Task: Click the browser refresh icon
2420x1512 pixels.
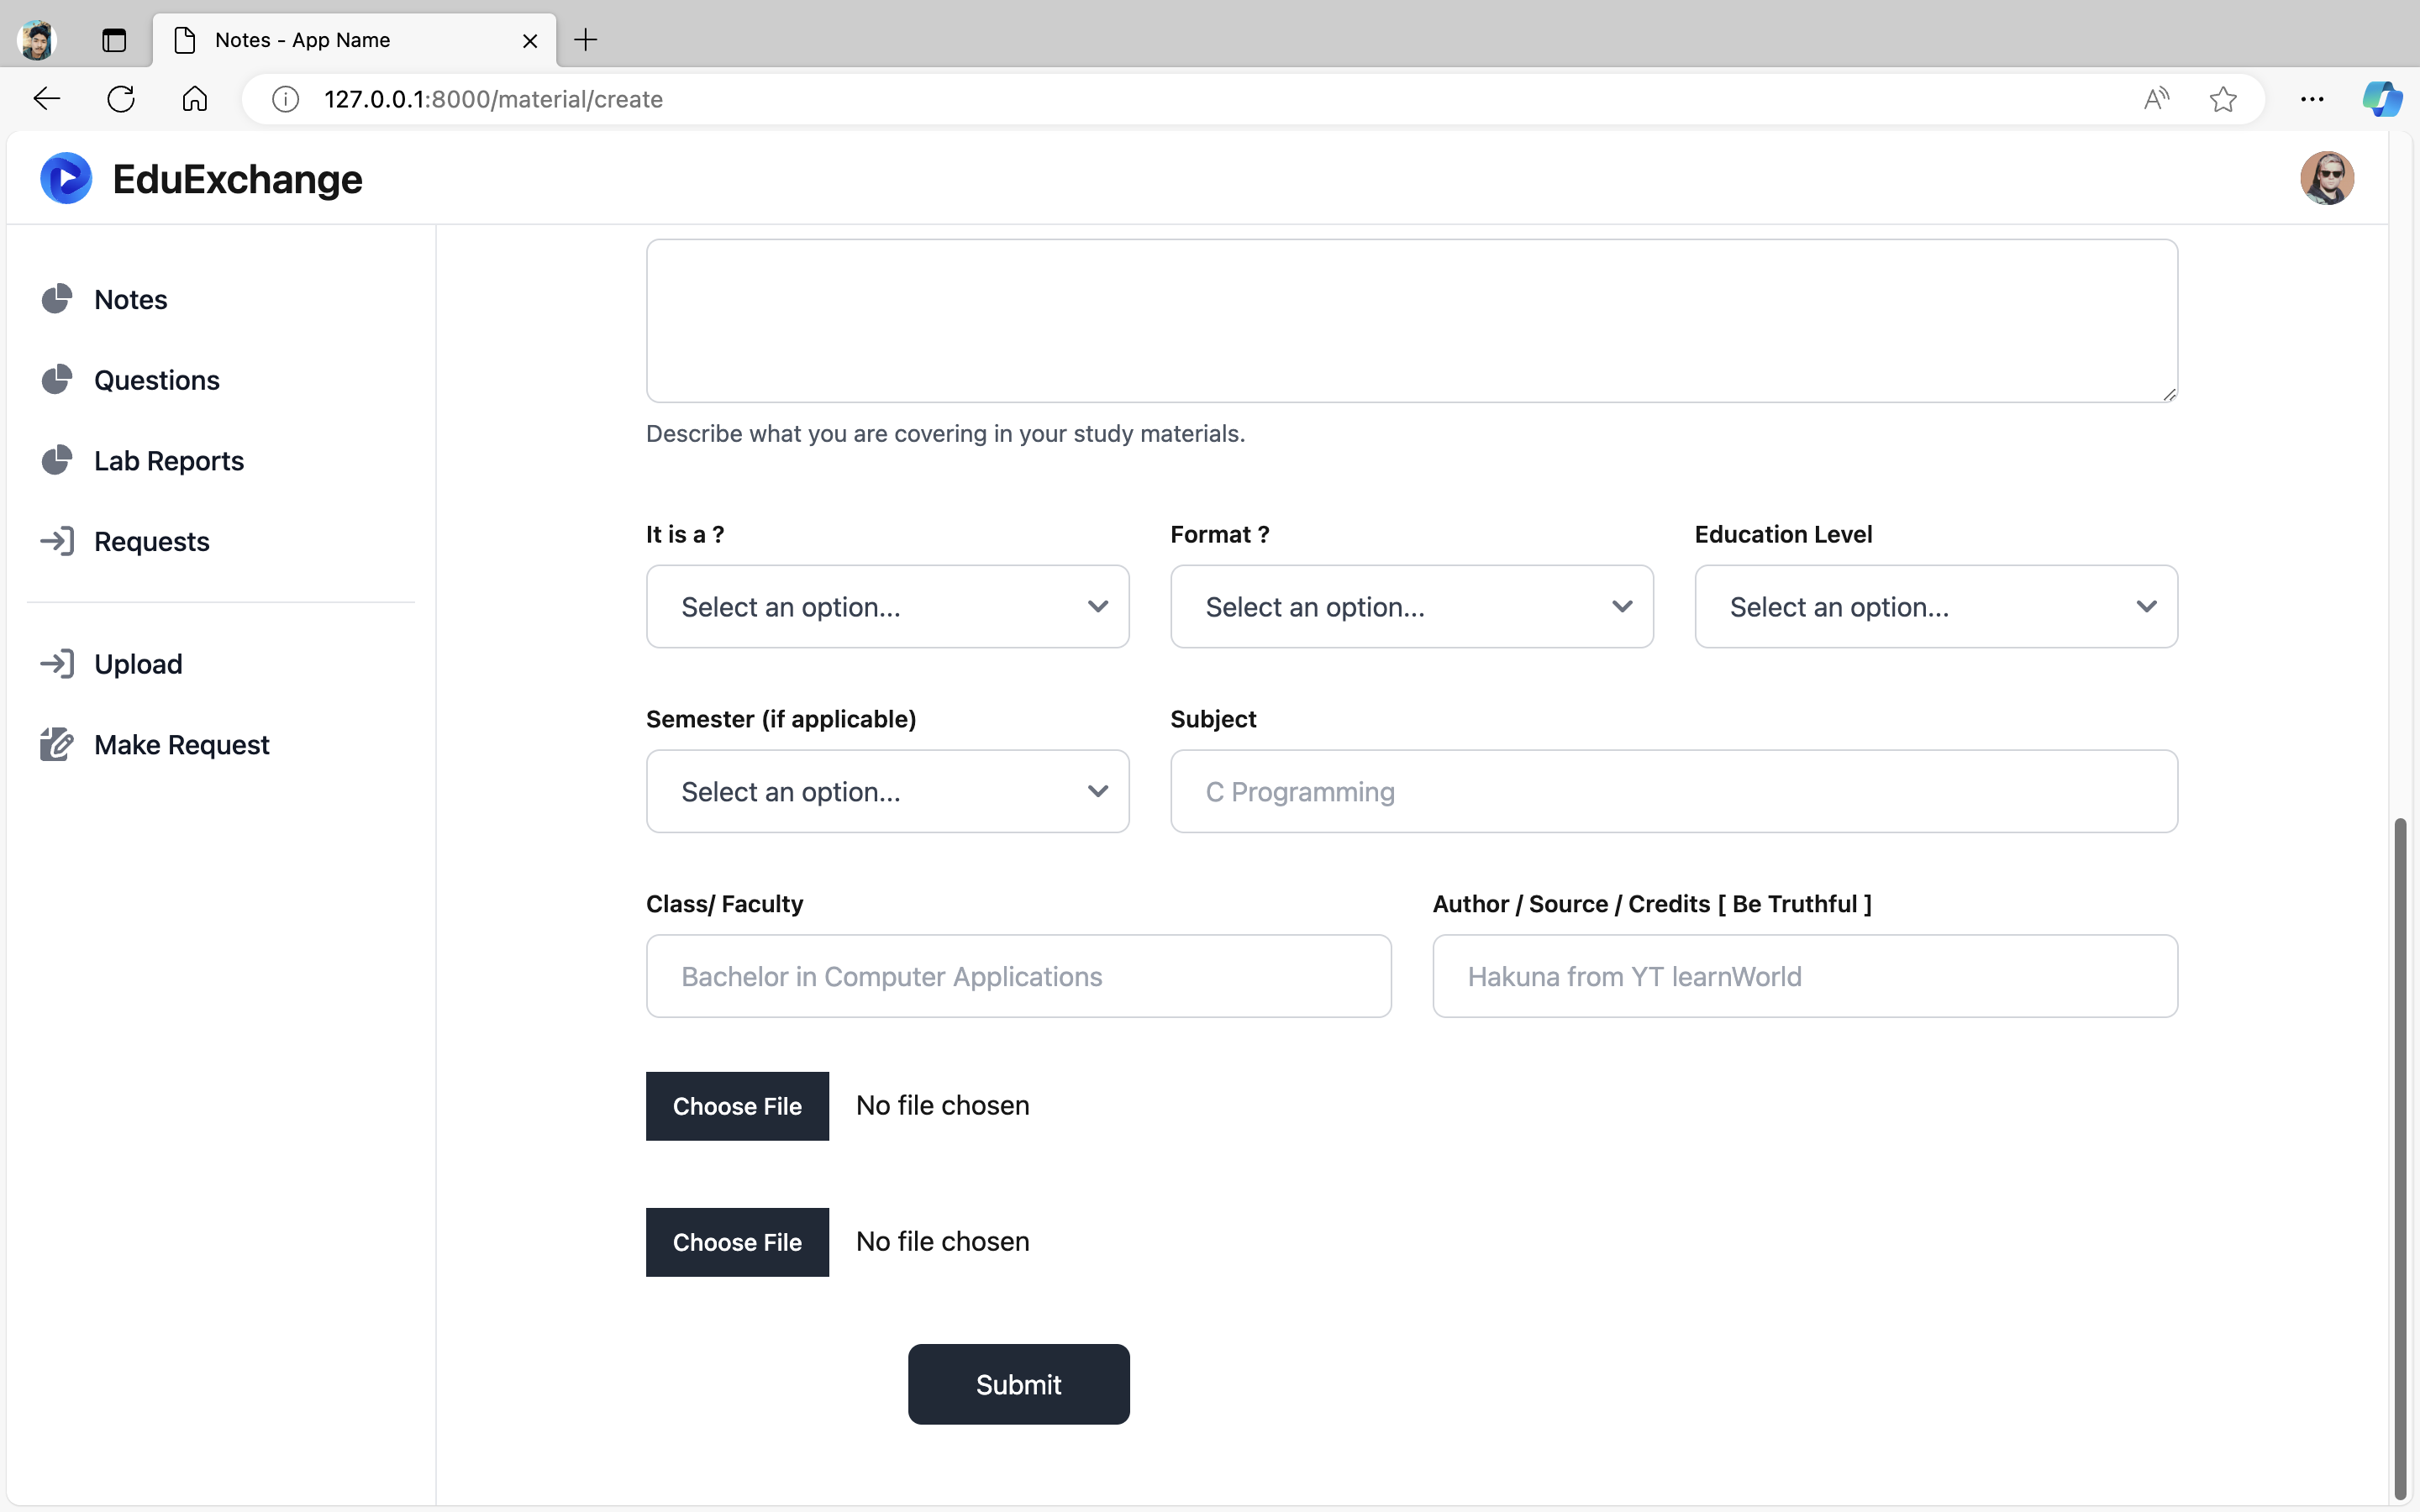Action: [x=121, y=99]
